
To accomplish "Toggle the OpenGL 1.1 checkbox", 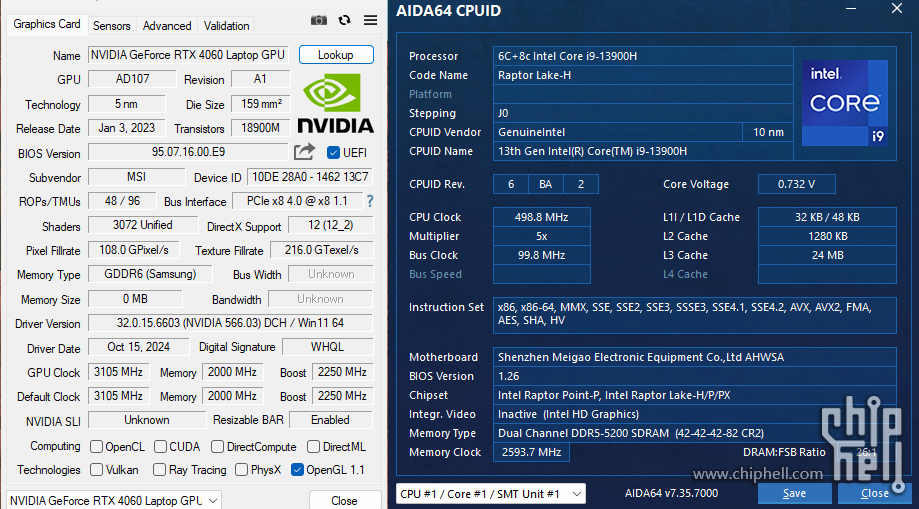I will click(297, 470).
